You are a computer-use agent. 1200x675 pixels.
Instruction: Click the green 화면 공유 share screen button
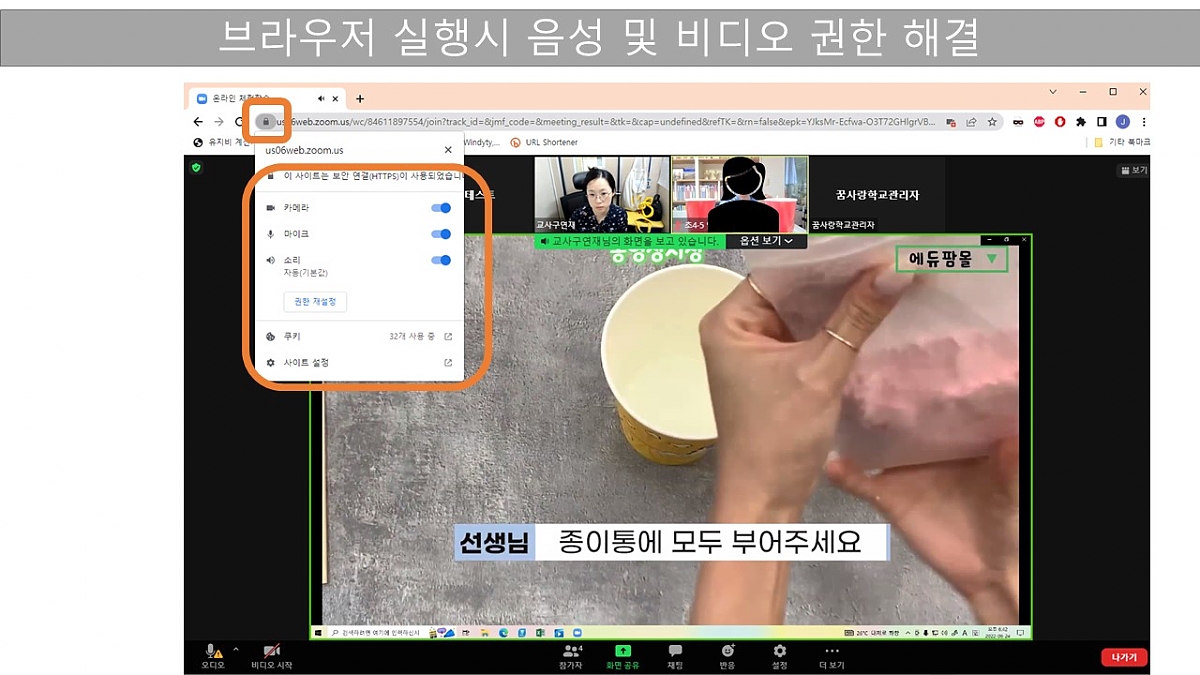click(622, 656)
